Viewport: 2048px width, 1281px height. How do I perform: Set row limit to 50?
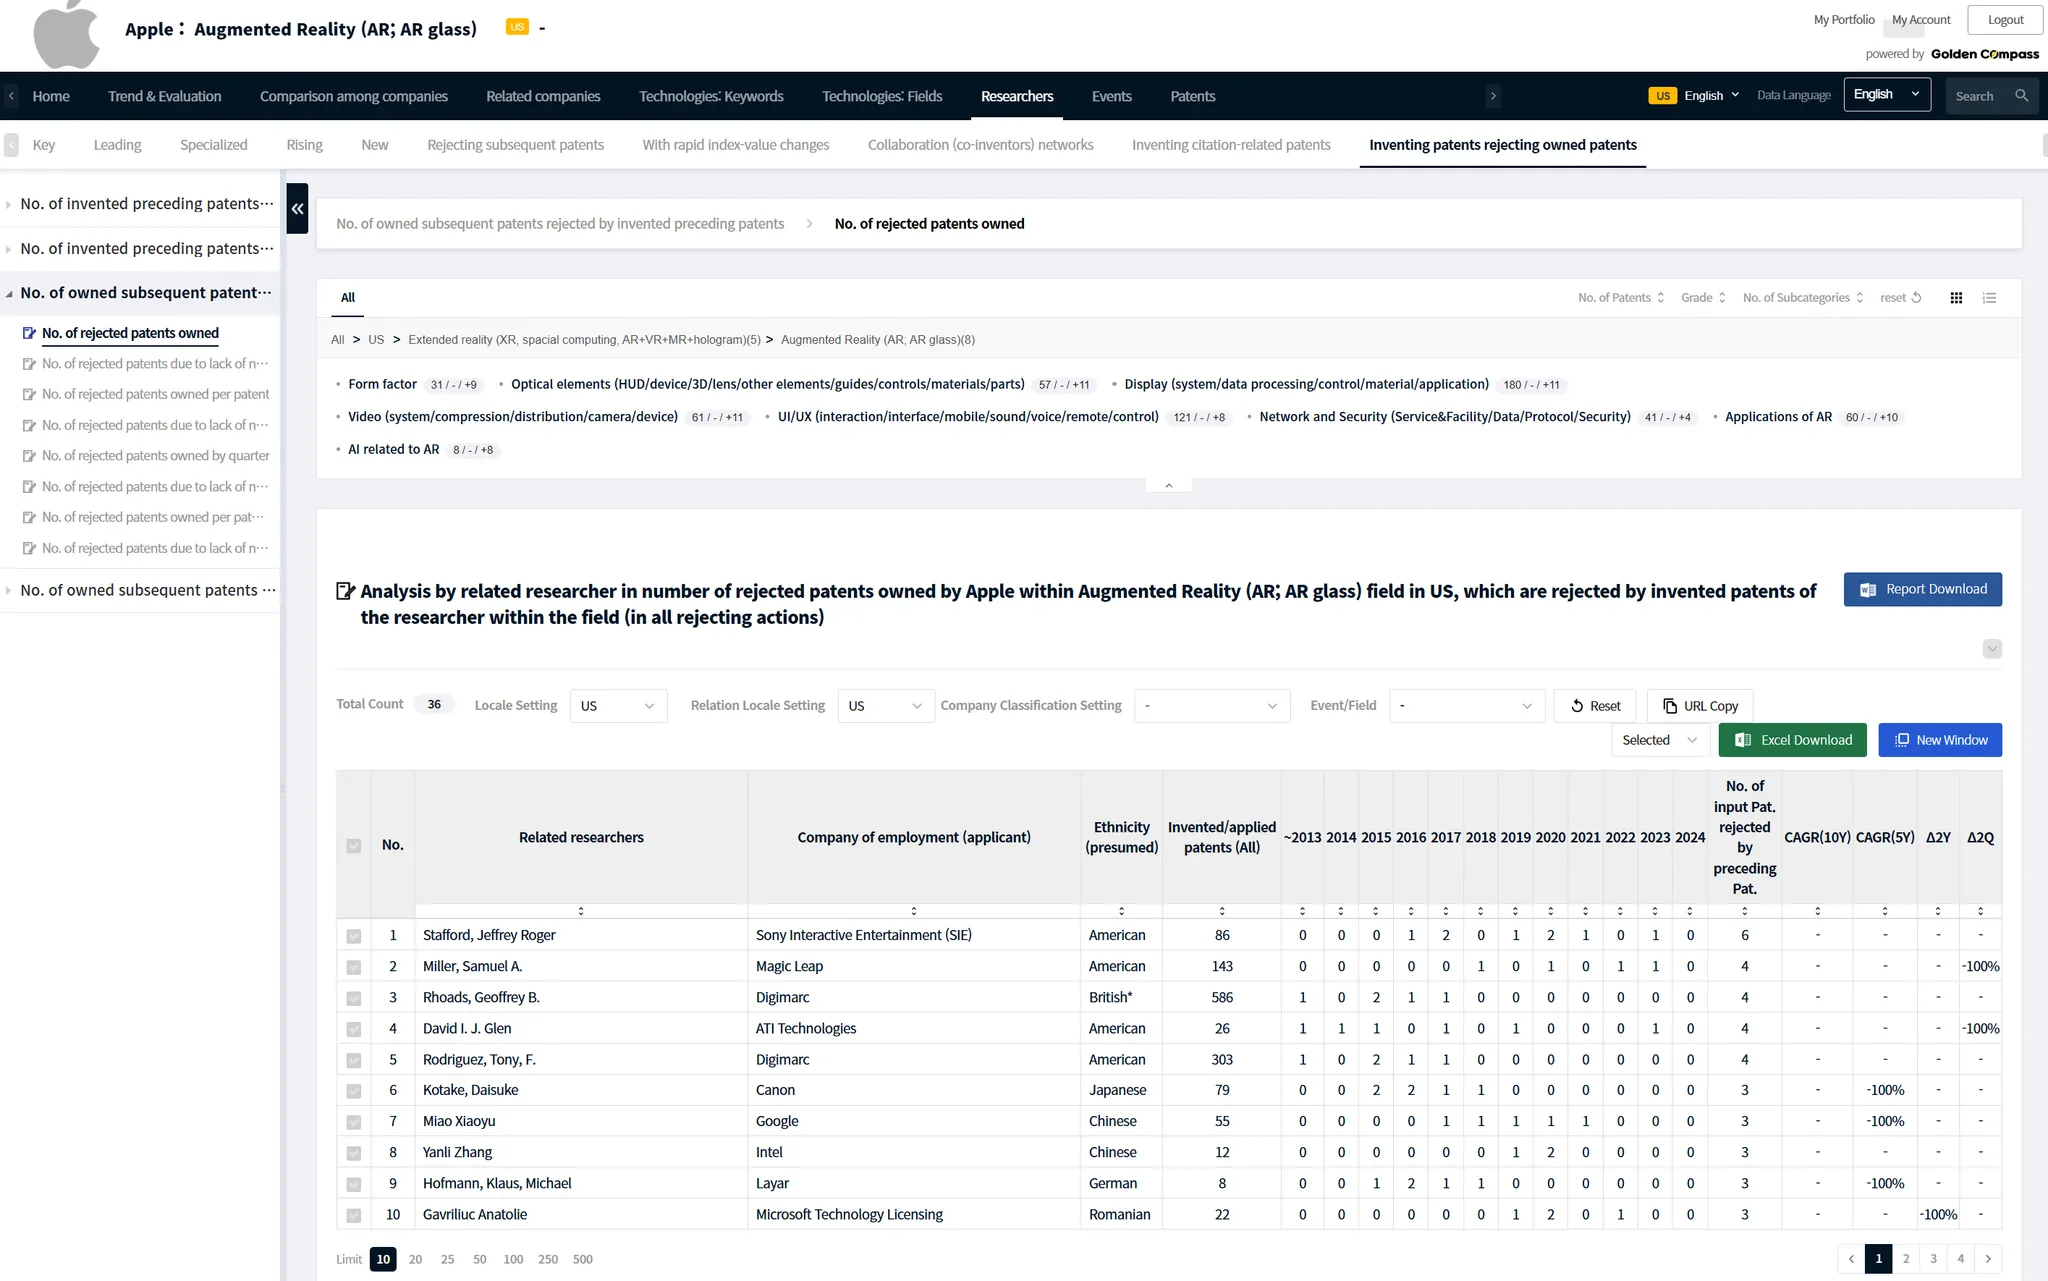click(480, 1260)
